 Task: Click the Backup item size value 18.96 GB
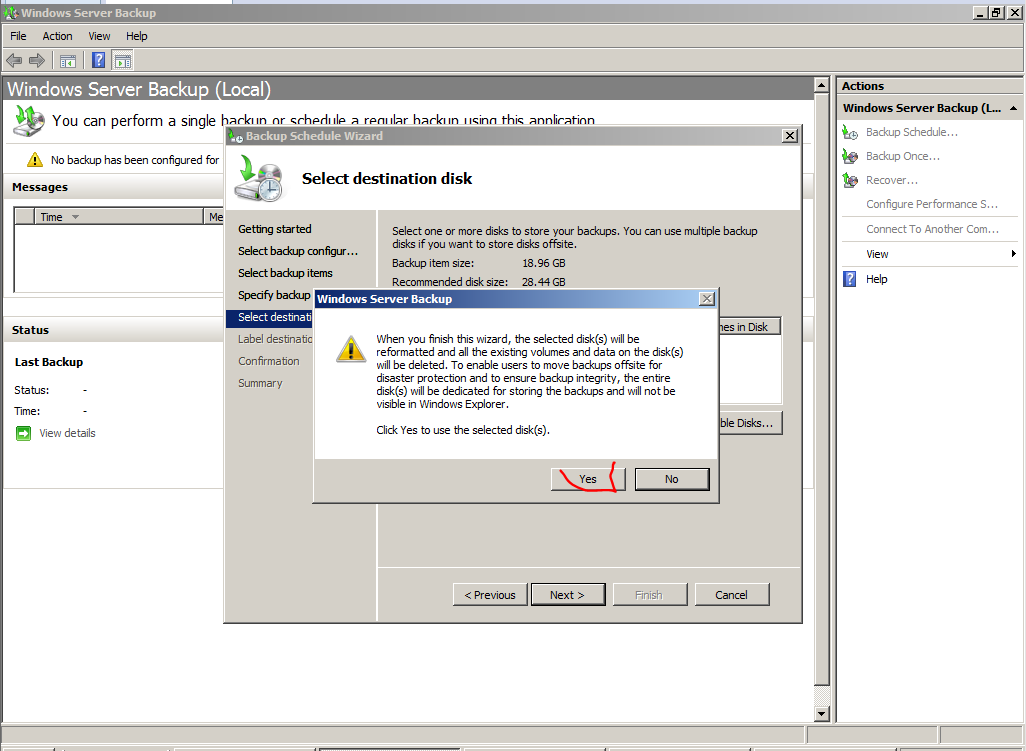click(x=544, y=263)
